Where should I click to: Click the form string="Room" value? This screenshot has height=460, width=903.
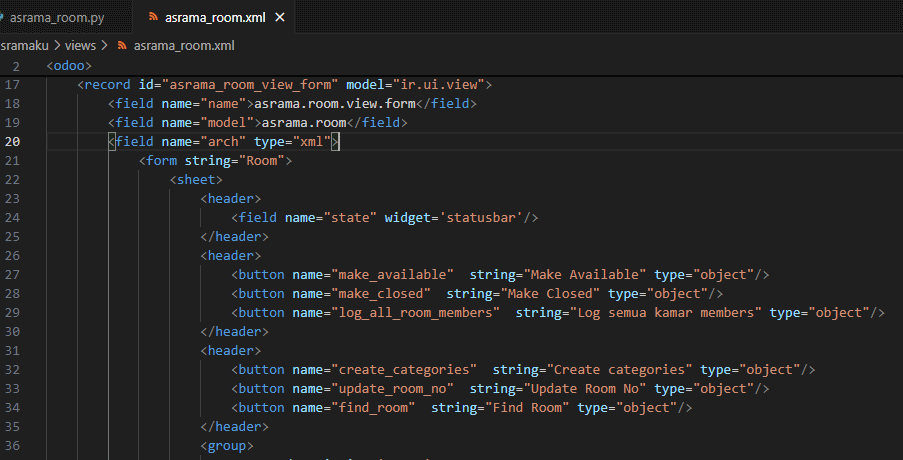pos(261,161)
